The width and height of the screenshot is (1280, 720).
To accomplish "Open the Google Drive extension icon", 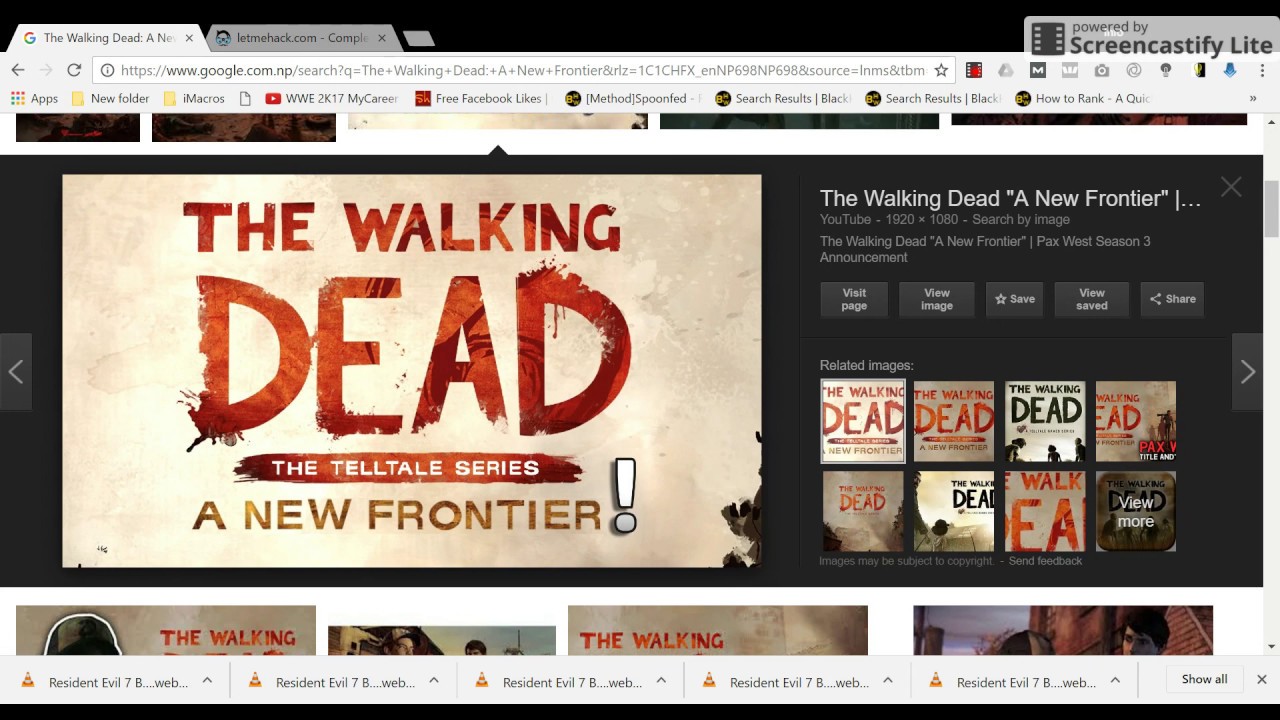I will point(1006,70).
